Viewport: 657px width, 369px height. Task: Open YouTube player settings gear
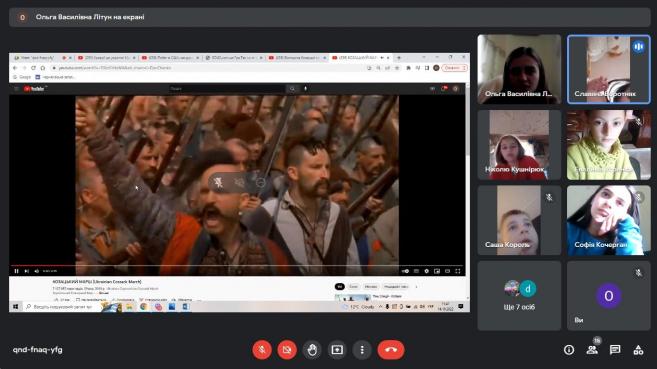tap(427, 271)
